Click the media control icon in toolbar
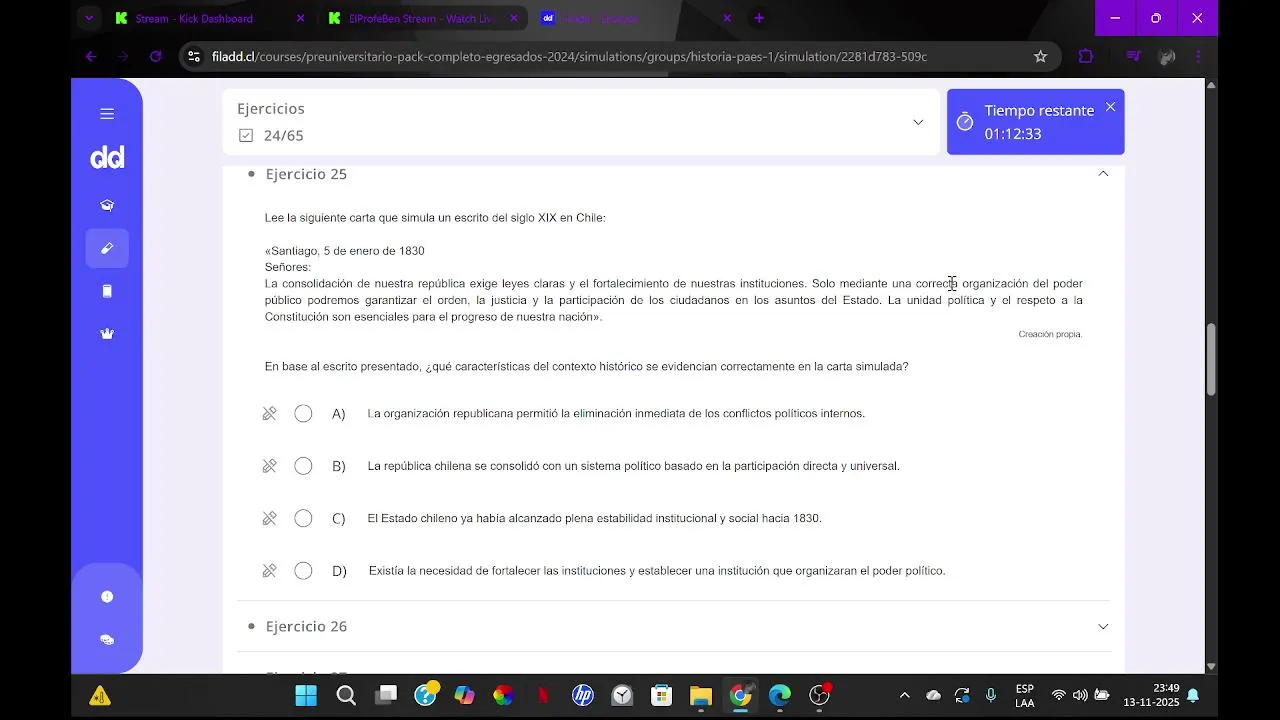This screenshot has height=720, width=1280. (x=1133, y=57)
